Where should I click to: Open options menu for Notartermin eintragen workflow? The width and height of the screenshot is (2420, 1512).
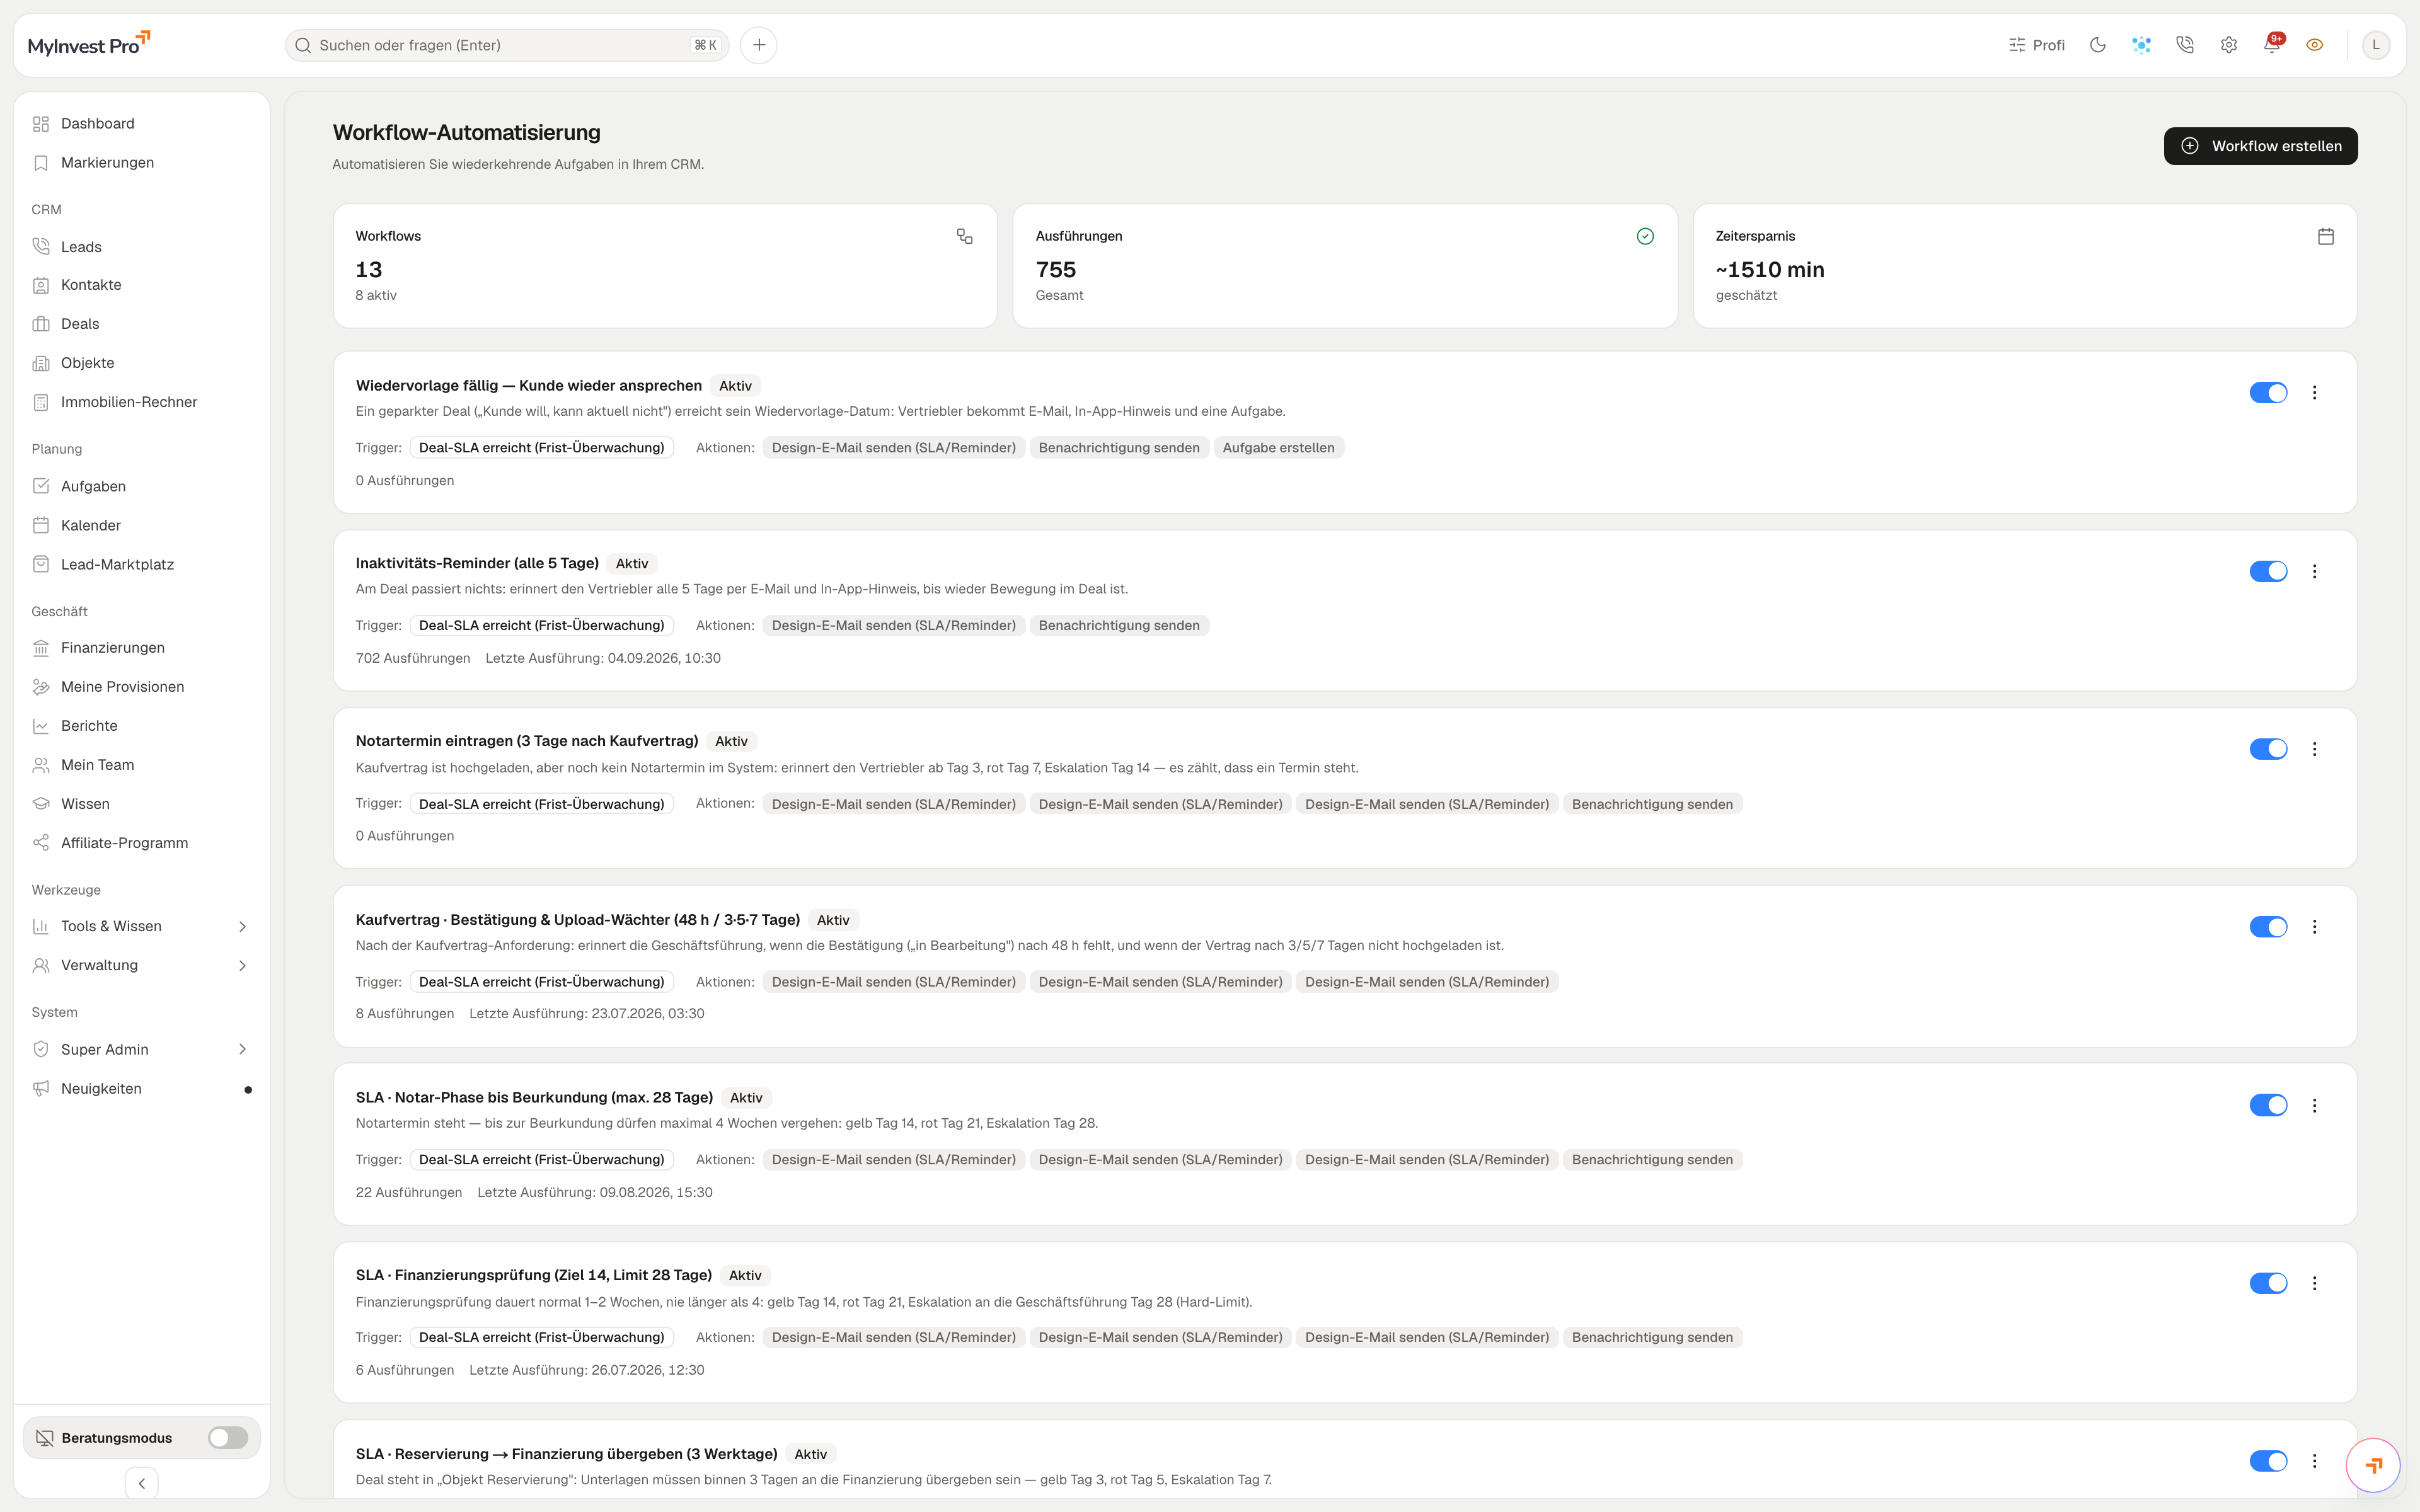2314,749
